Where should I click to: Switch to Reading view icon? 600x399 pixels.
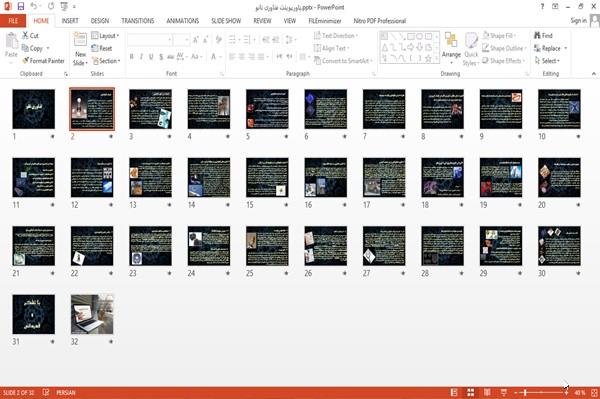click(x=487, y=392)
